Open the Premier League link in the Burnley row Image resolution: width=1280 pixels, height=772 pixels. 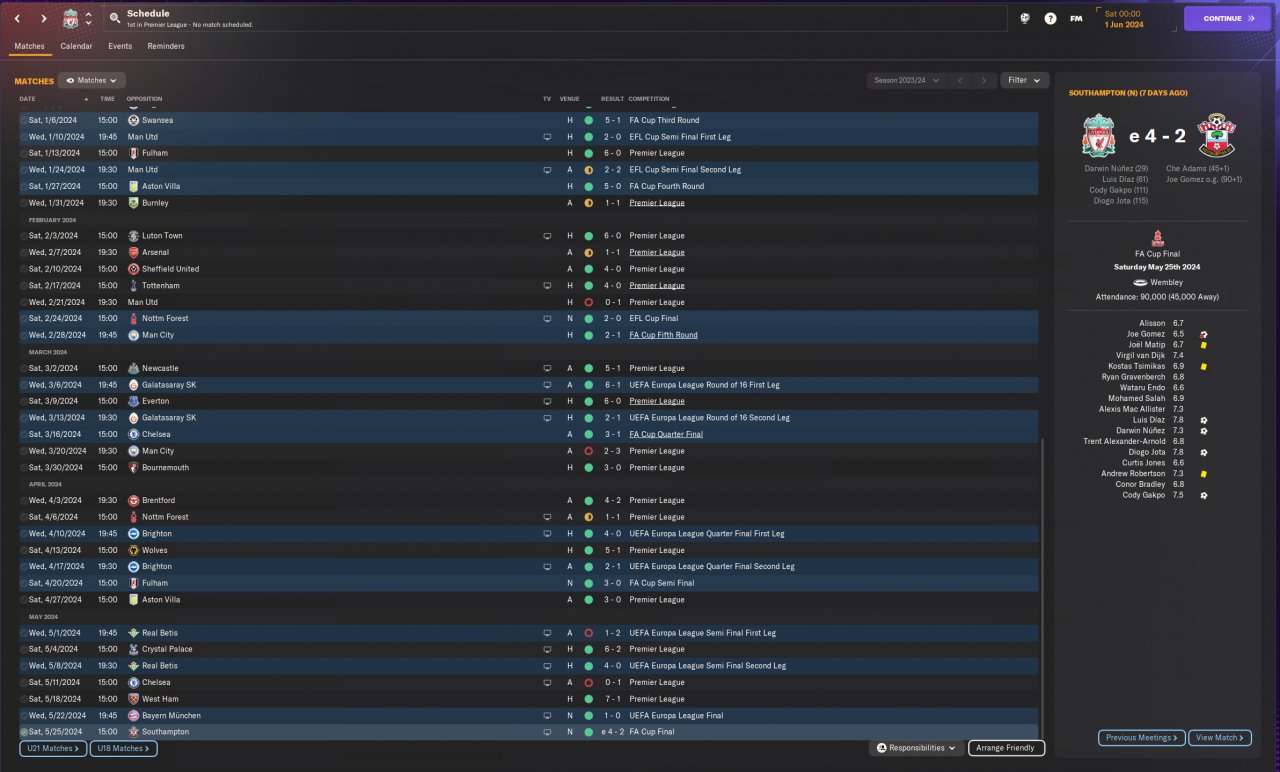click(657, 203)
